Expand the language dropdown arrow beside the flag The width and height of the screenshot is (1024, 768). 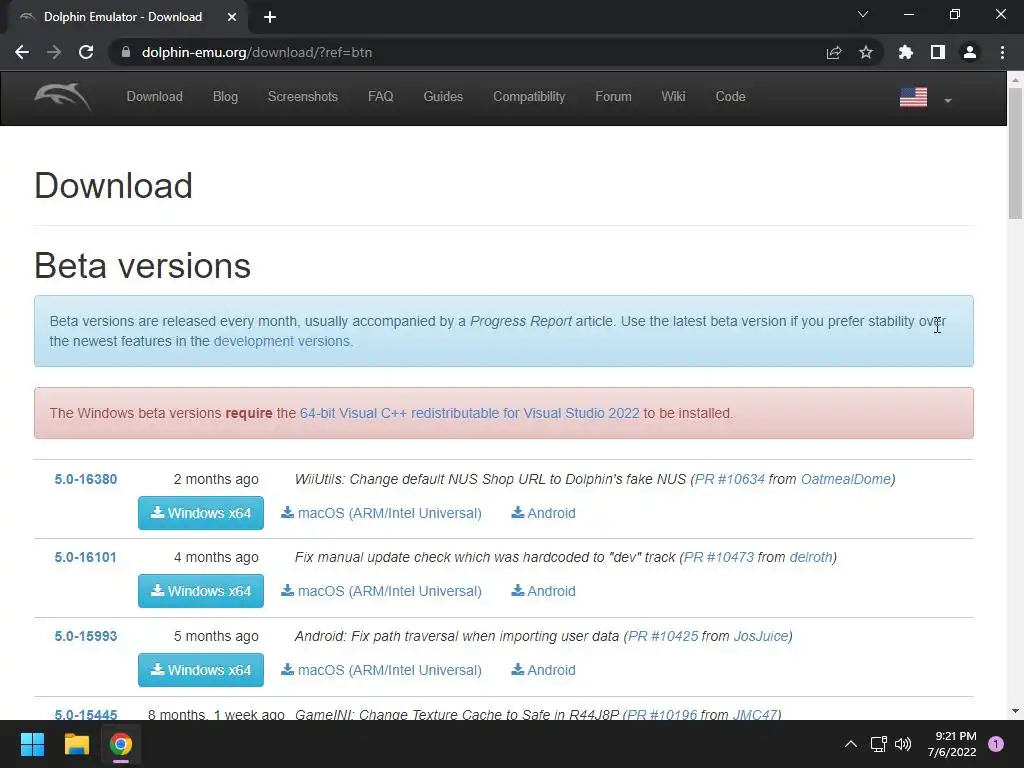[948, 101]
